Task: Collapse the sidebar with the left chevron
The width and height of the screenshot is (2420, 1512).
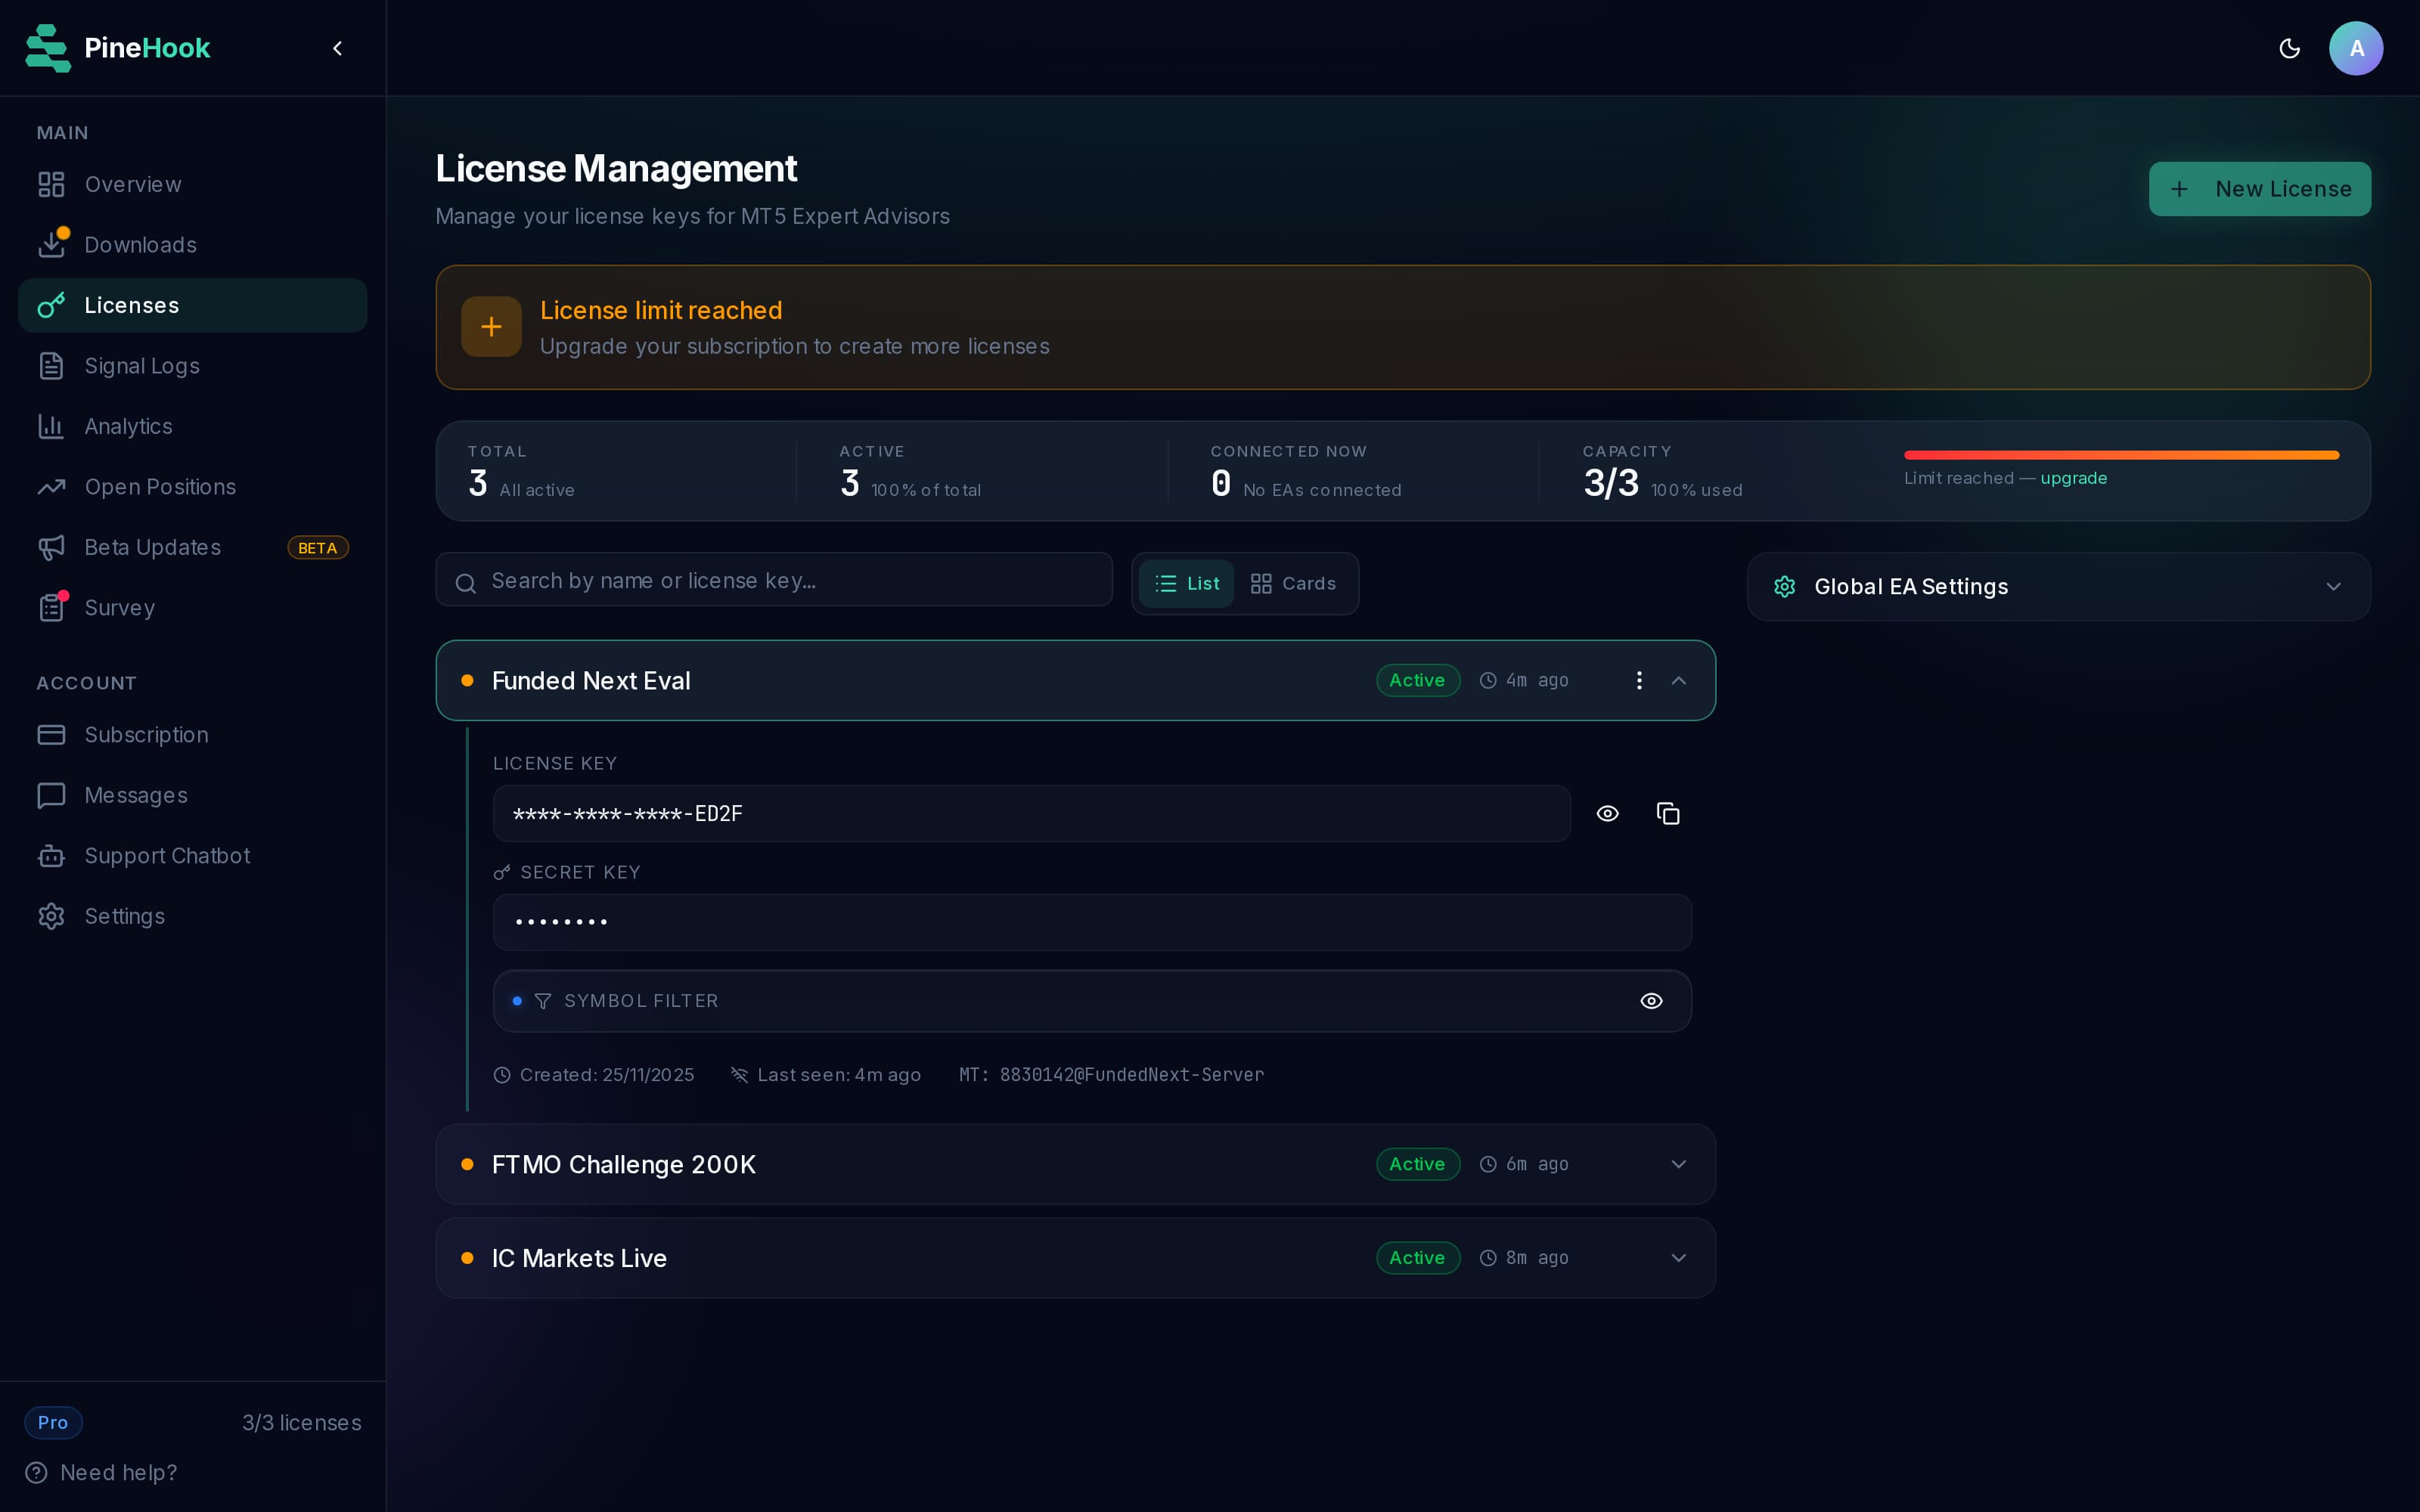Action: [338, 48]
